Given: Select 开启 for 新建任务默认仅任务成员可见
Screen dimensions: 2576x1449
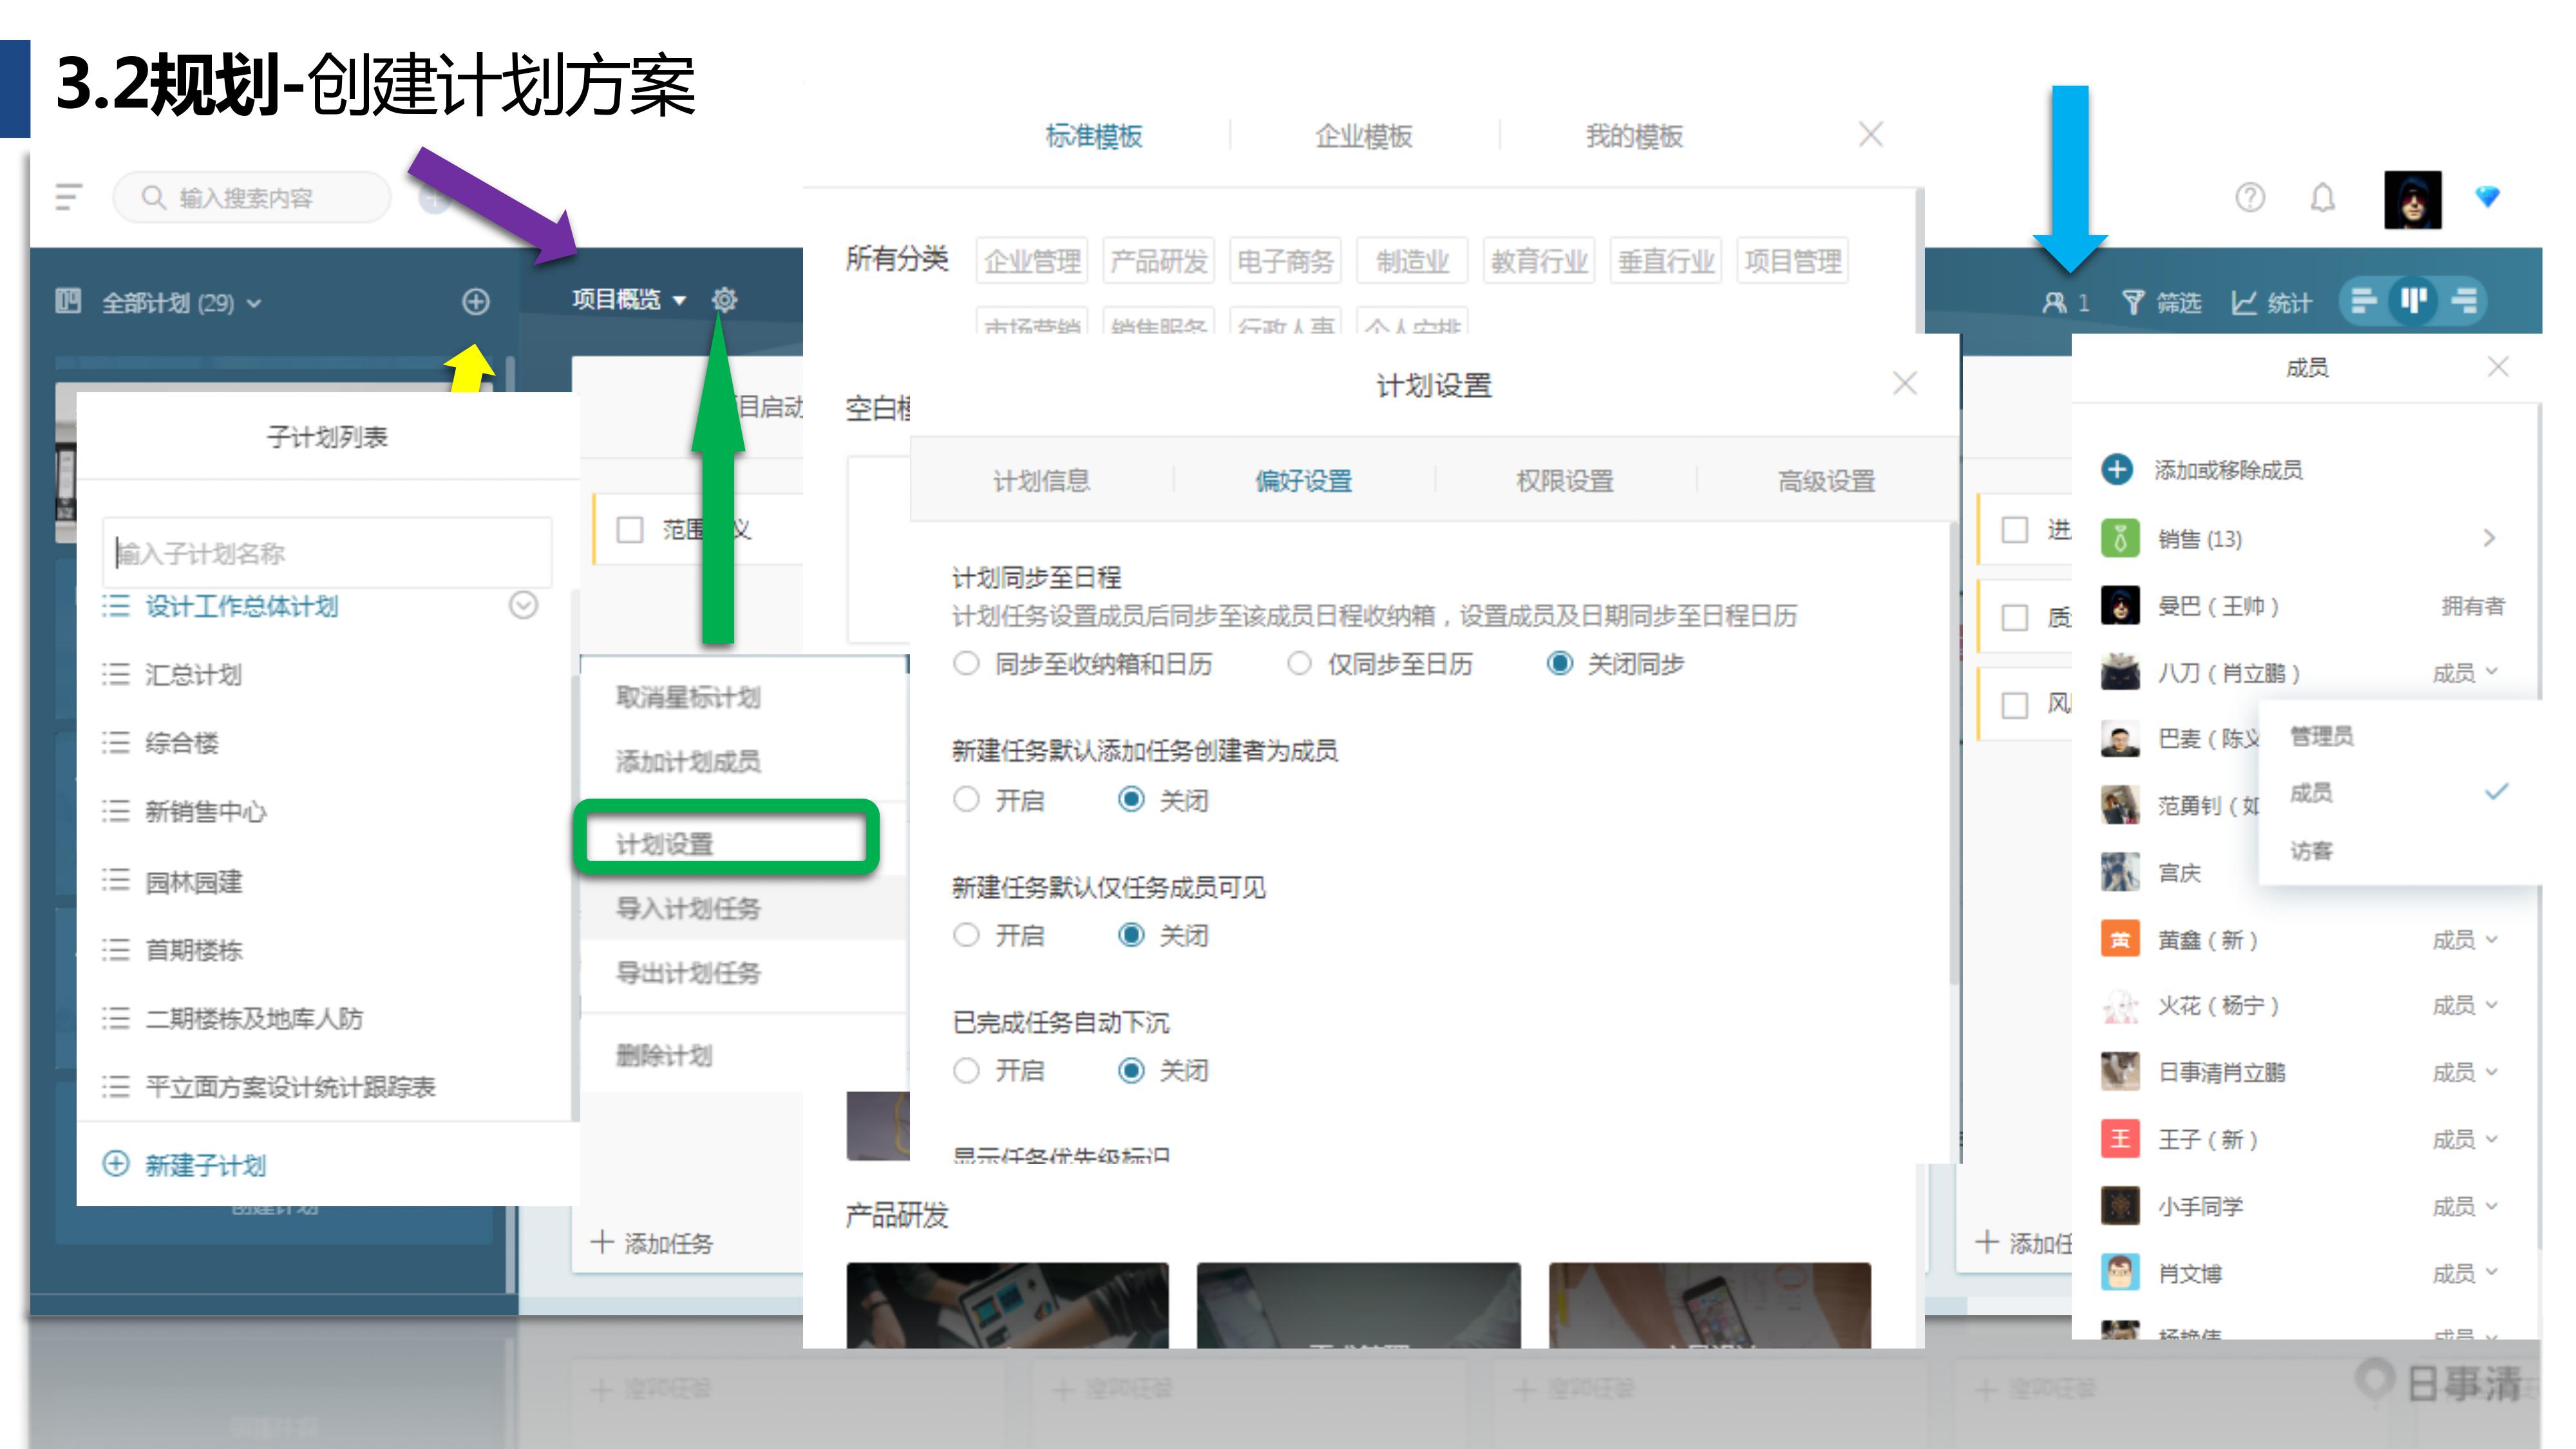Looking at the screenshot, I should pos(966,935).
